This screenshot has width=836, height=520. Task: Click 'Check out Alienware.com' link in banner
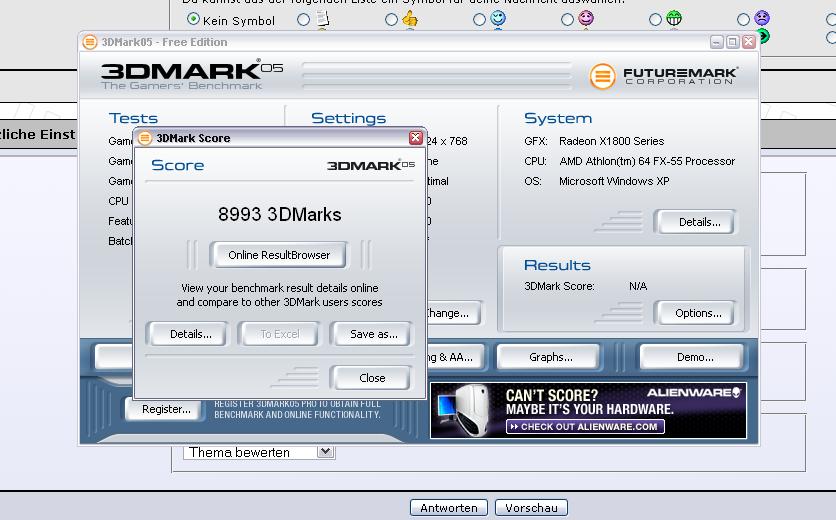click(585, 427)
